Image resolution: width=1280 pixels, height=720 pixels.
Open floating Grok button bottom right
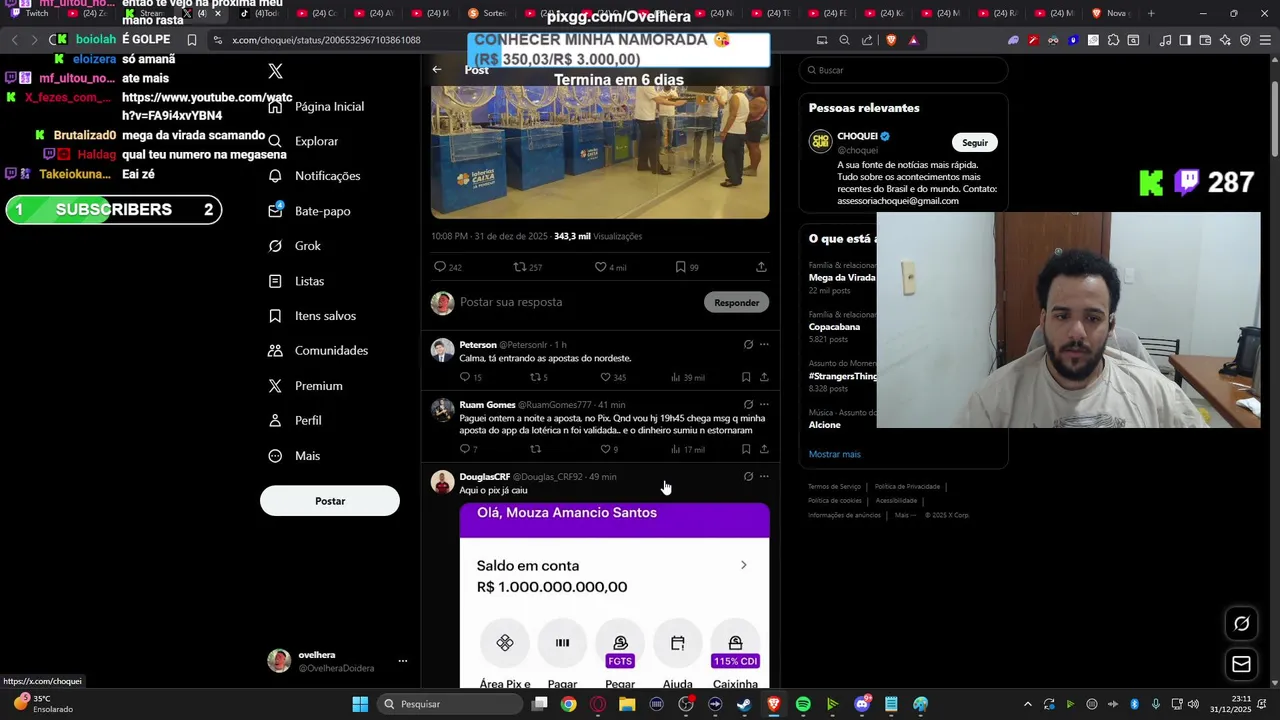point(1241,623)
